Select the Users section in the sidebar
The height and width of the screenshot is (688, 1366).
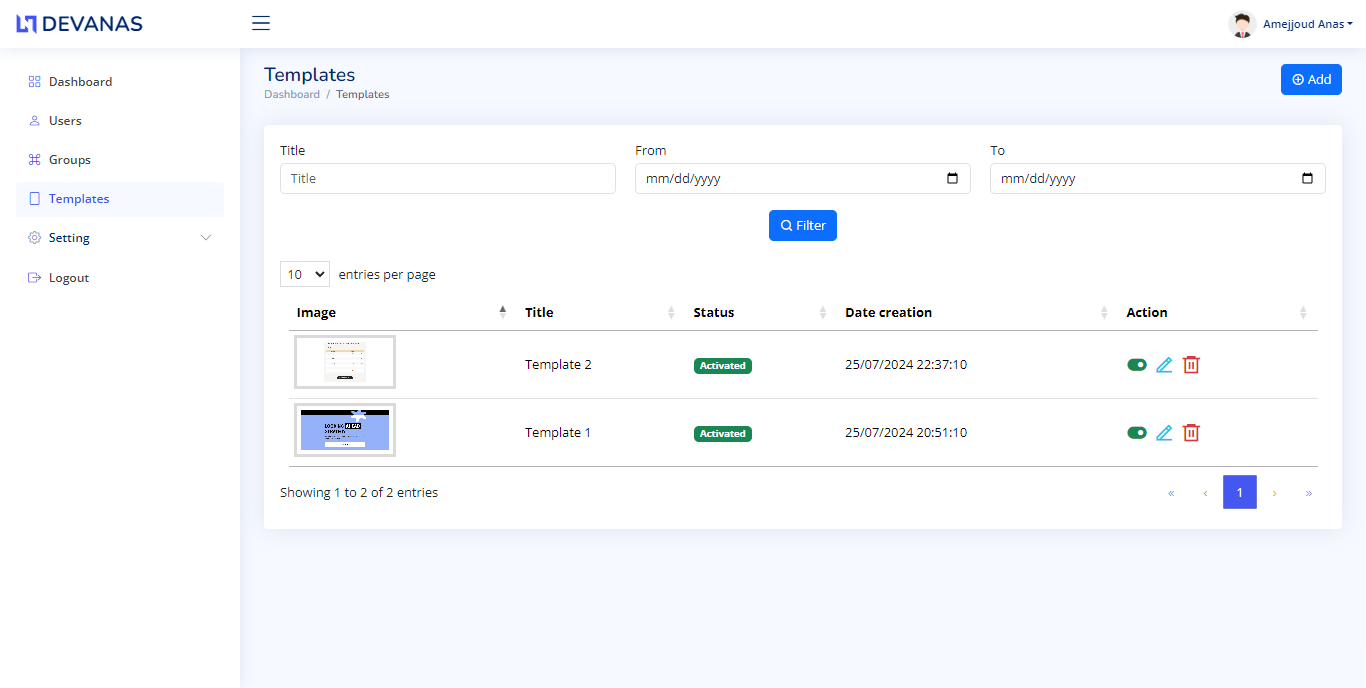pos(66,120)
